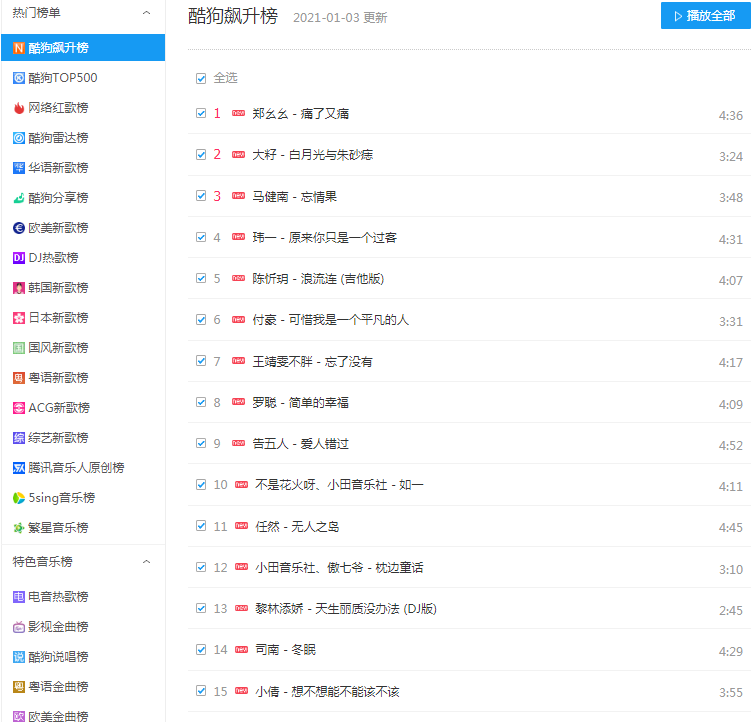Switch to the 华语新歌榜 chart
The image size is (754, 722).
tap(58, 168)
